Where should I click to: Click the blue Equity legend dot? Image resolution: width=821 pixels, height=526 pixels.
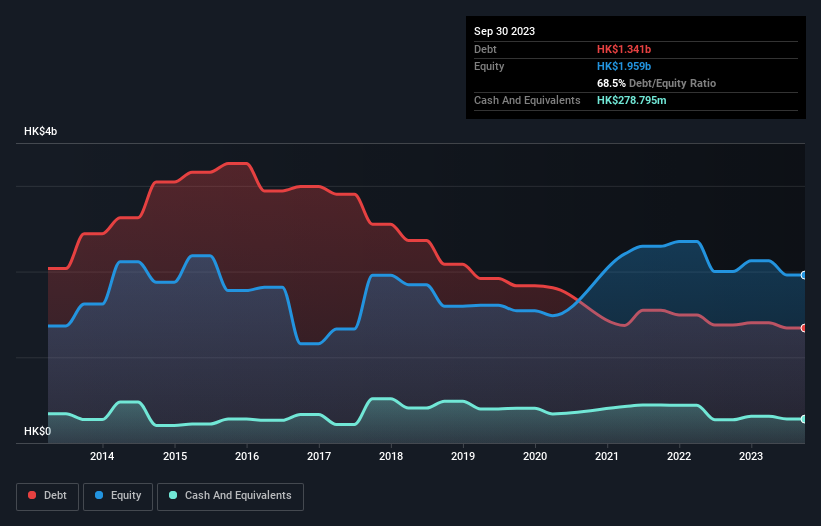click(x=99, y=495)
